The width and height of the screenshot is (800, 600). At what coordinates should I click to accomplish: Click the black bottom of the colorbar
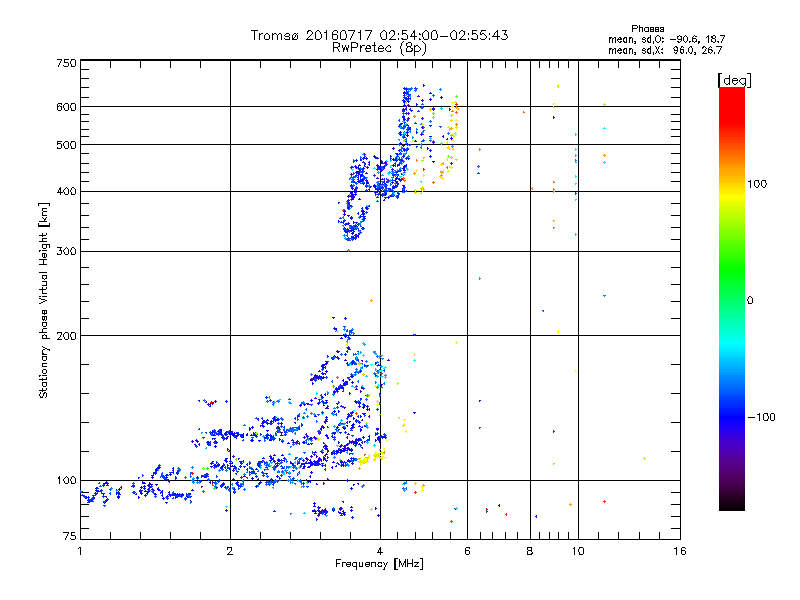click(732, 503)
